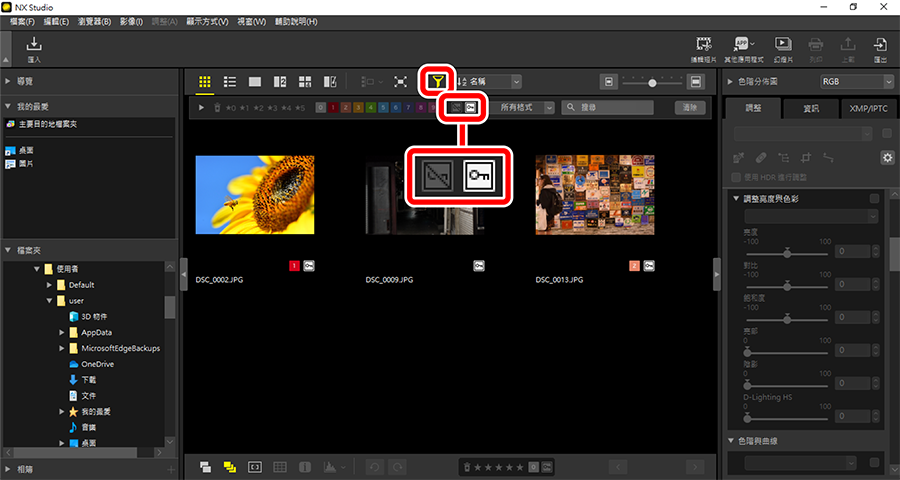Click the 匯出 export icon
This screenshot has height=480, width=900.
tap(880, 44)
